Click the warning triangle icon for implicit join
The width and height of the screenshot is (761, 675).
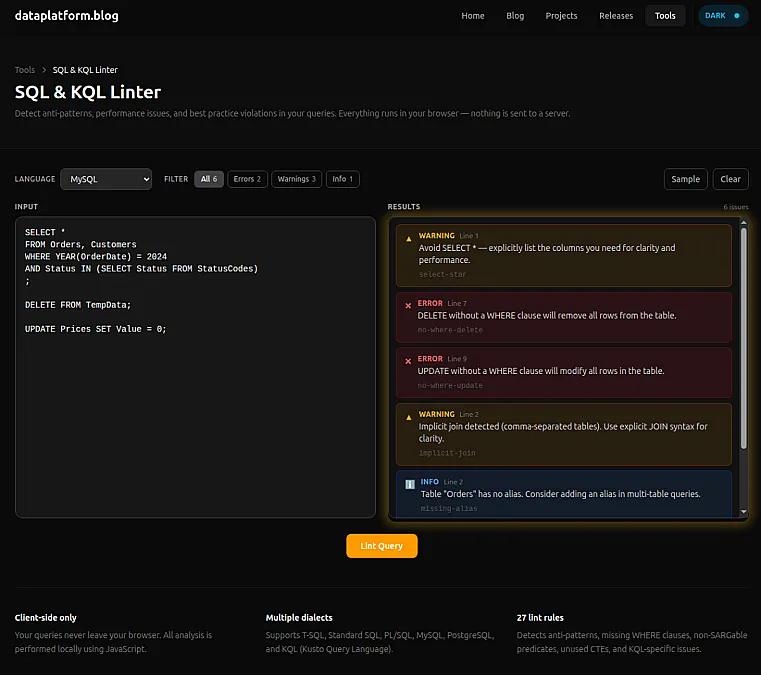click(x=409, y=417)
